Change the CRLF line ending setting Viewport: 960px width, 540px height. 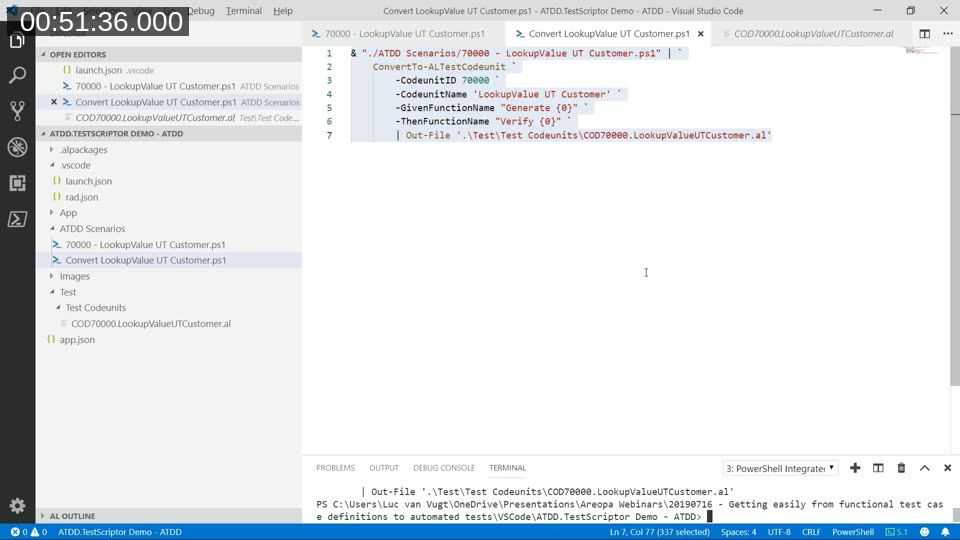coord(811,532)
